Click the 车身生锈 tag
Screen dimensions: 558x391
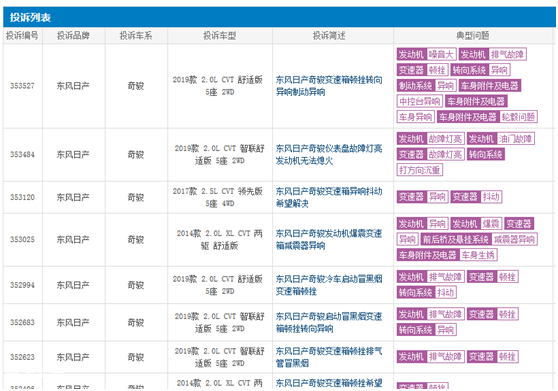[478, 255]
